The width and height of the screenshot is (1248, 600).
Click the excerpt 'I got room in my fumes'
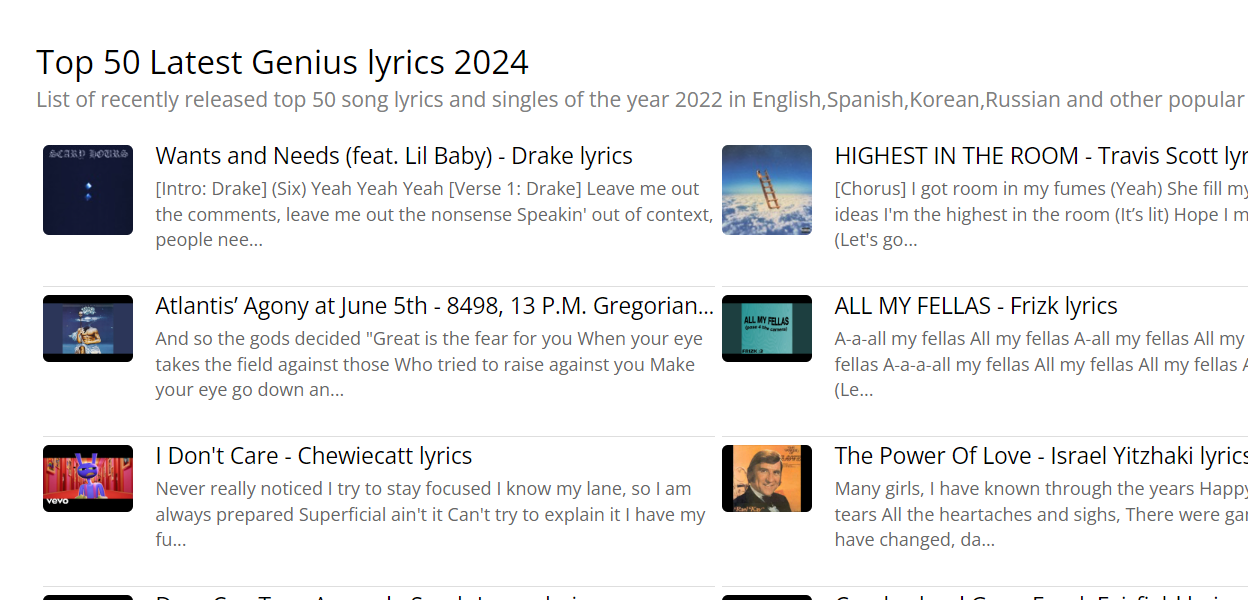pos(1041,214)
